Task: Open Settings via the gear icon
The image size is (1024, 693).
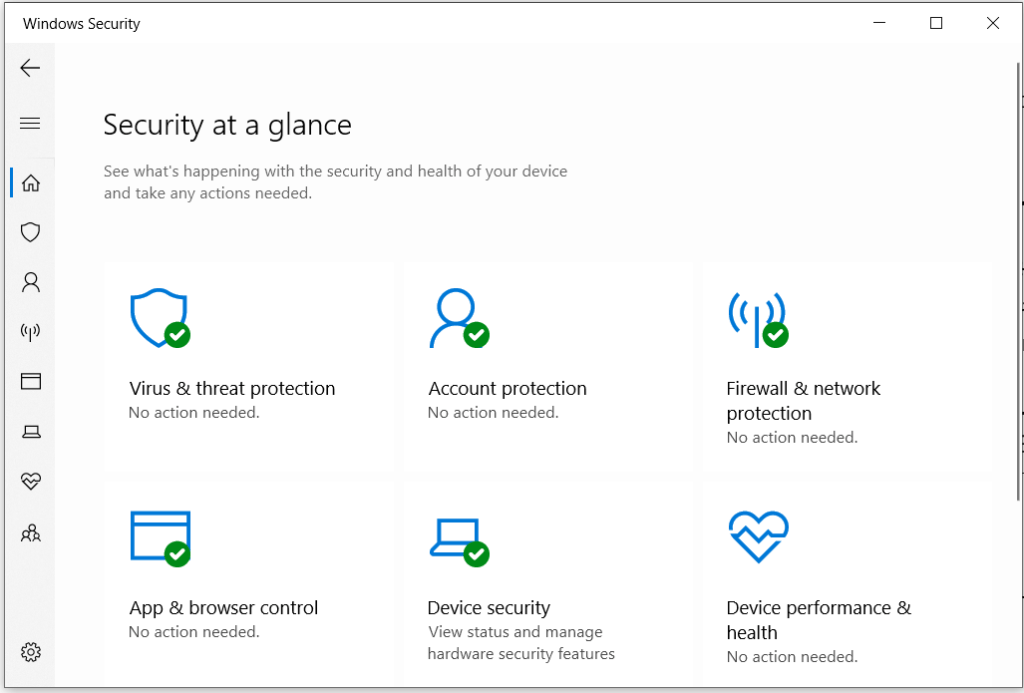Action: 30,652
